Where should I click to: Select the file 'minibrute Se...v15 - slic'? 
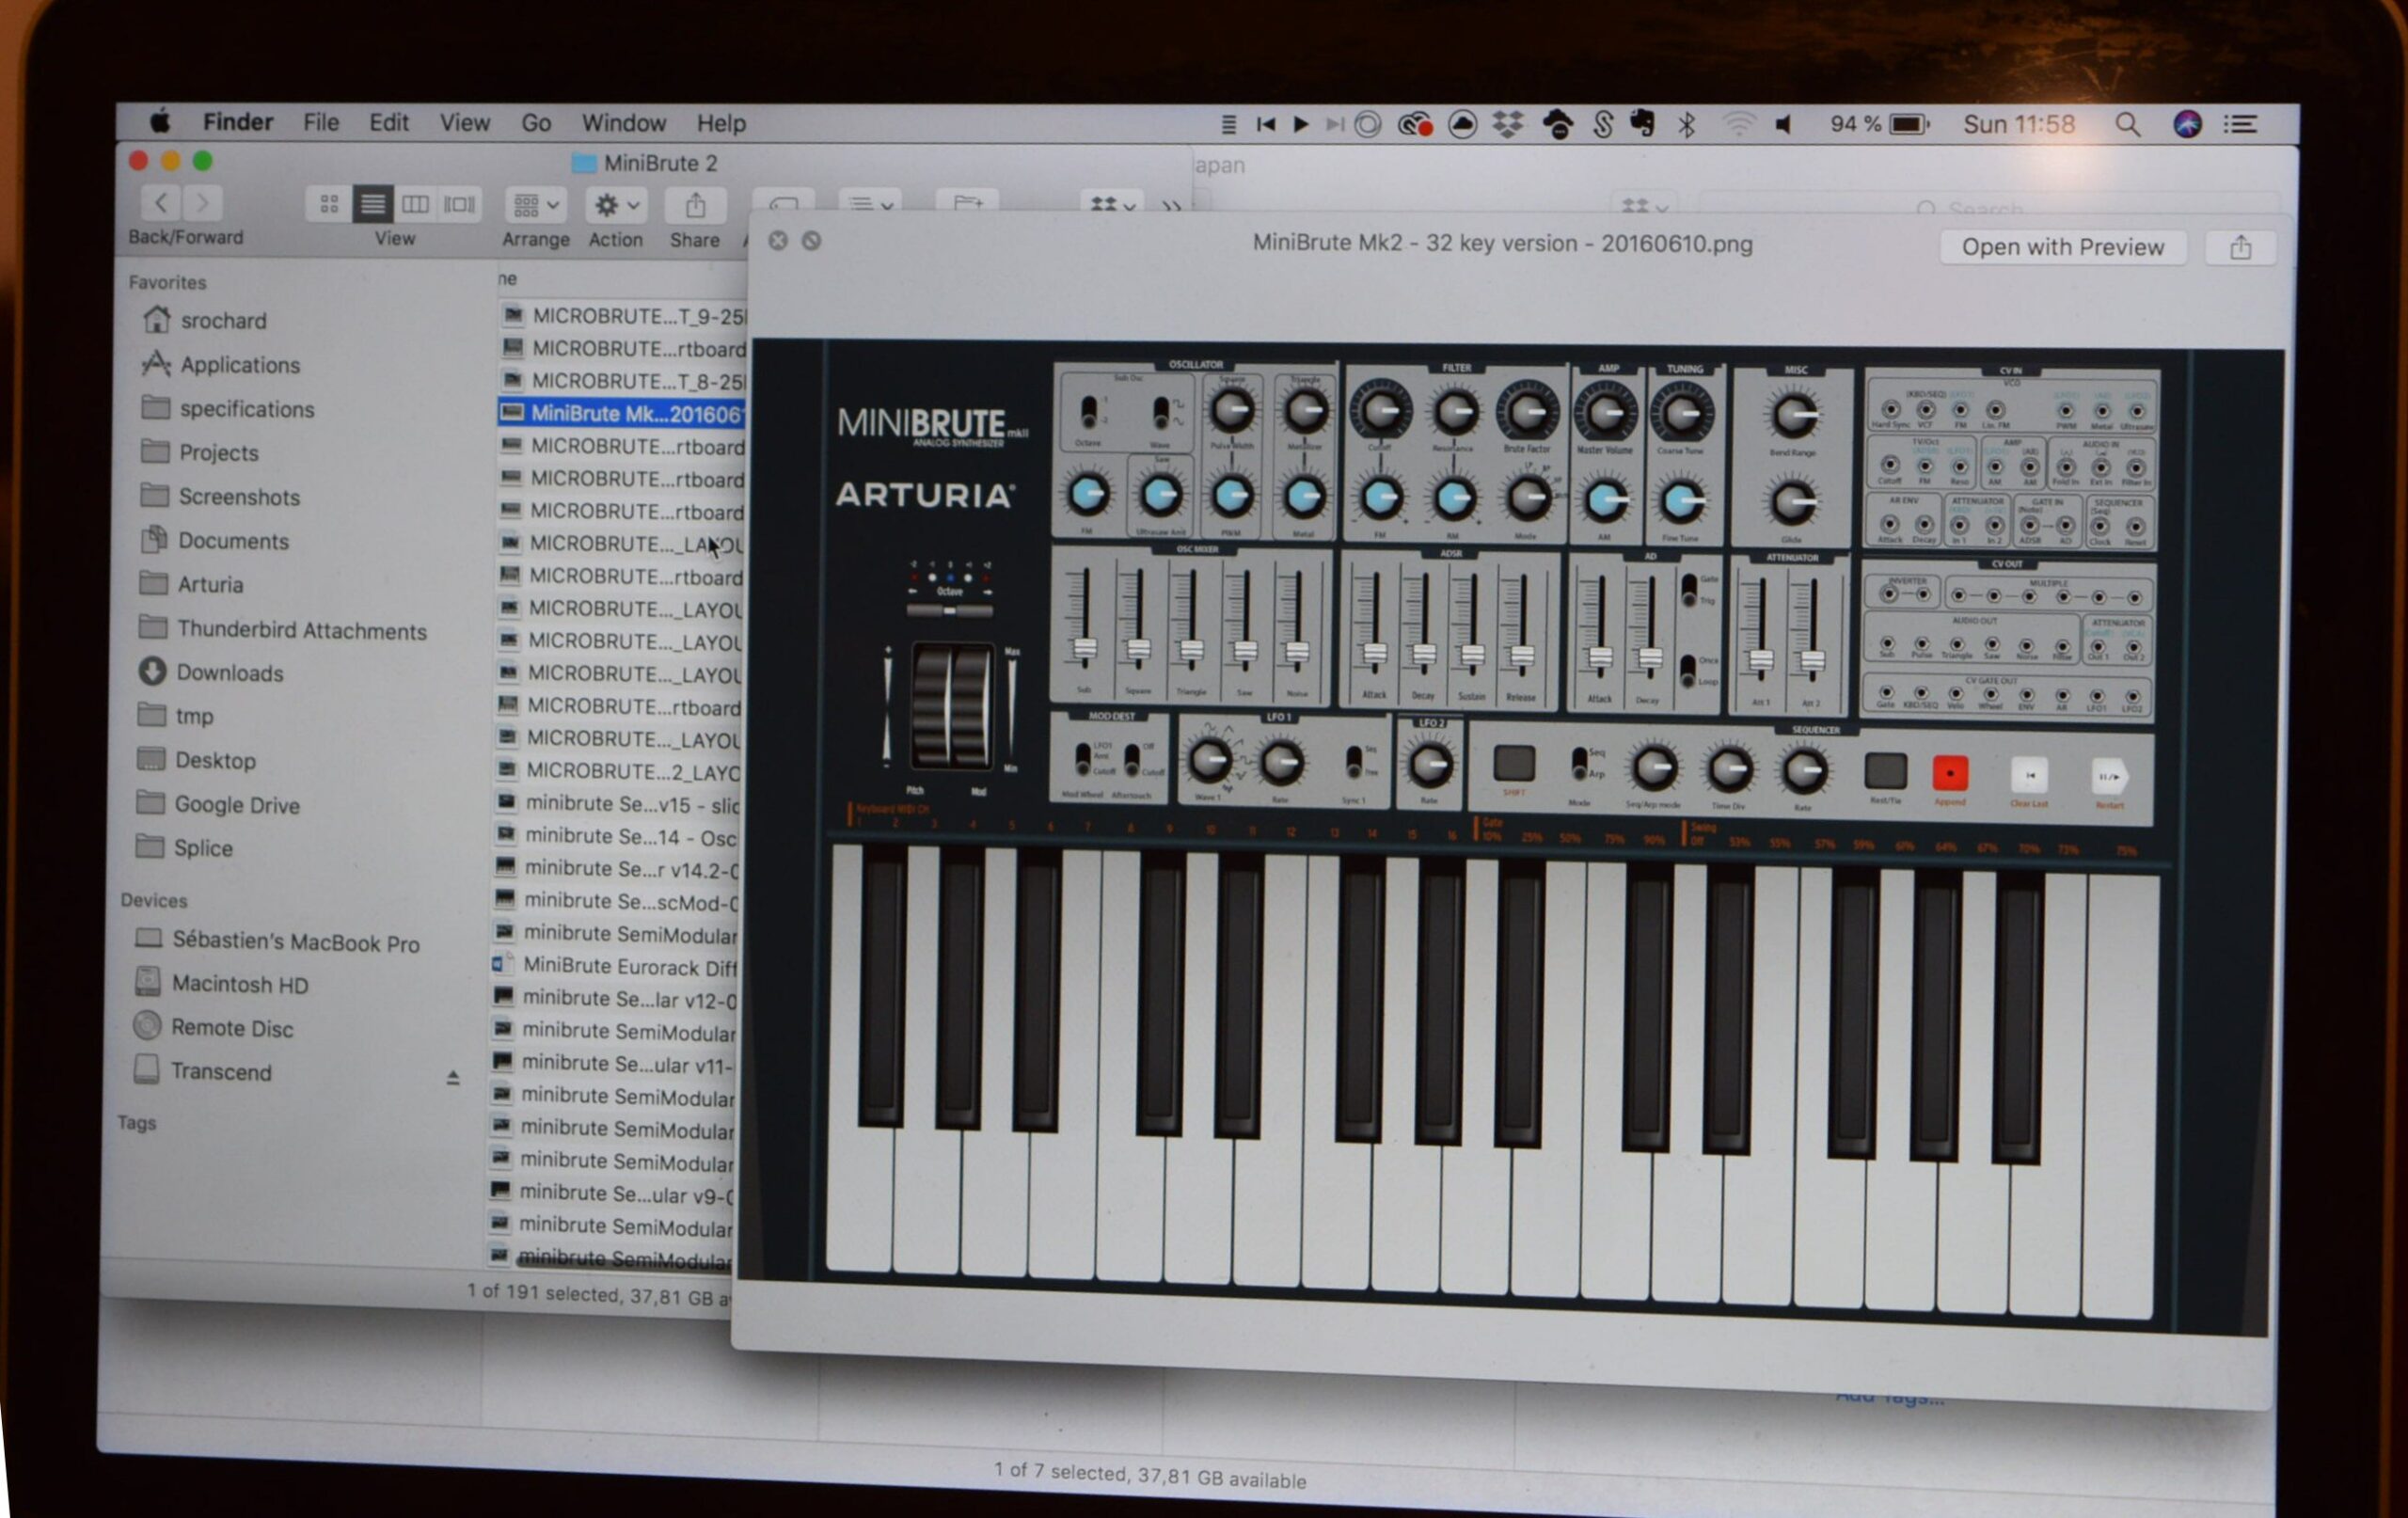(617, 804)
